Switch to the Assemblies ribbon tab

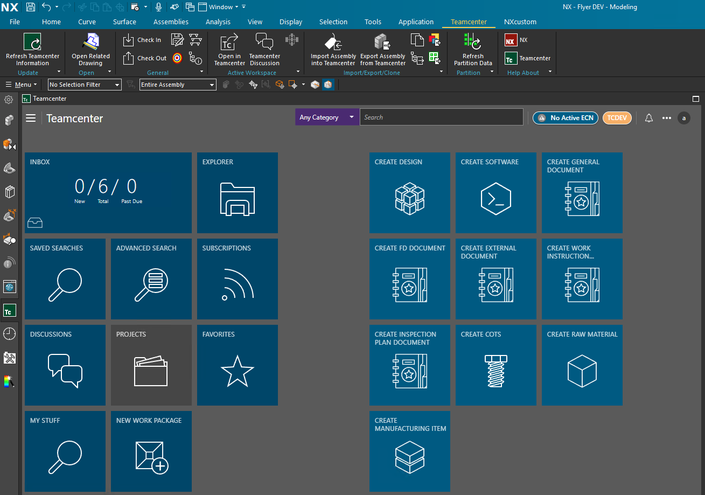pyautogui.click(x=171, y=22)
